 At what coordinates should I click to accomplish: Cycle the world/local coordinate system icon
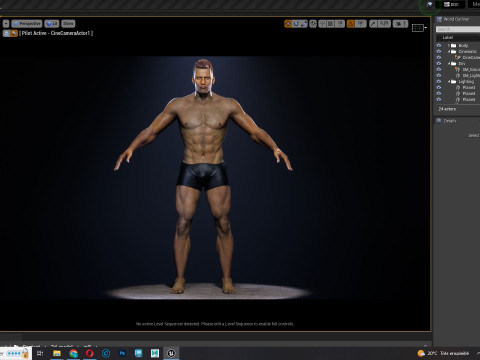(313, 24)
